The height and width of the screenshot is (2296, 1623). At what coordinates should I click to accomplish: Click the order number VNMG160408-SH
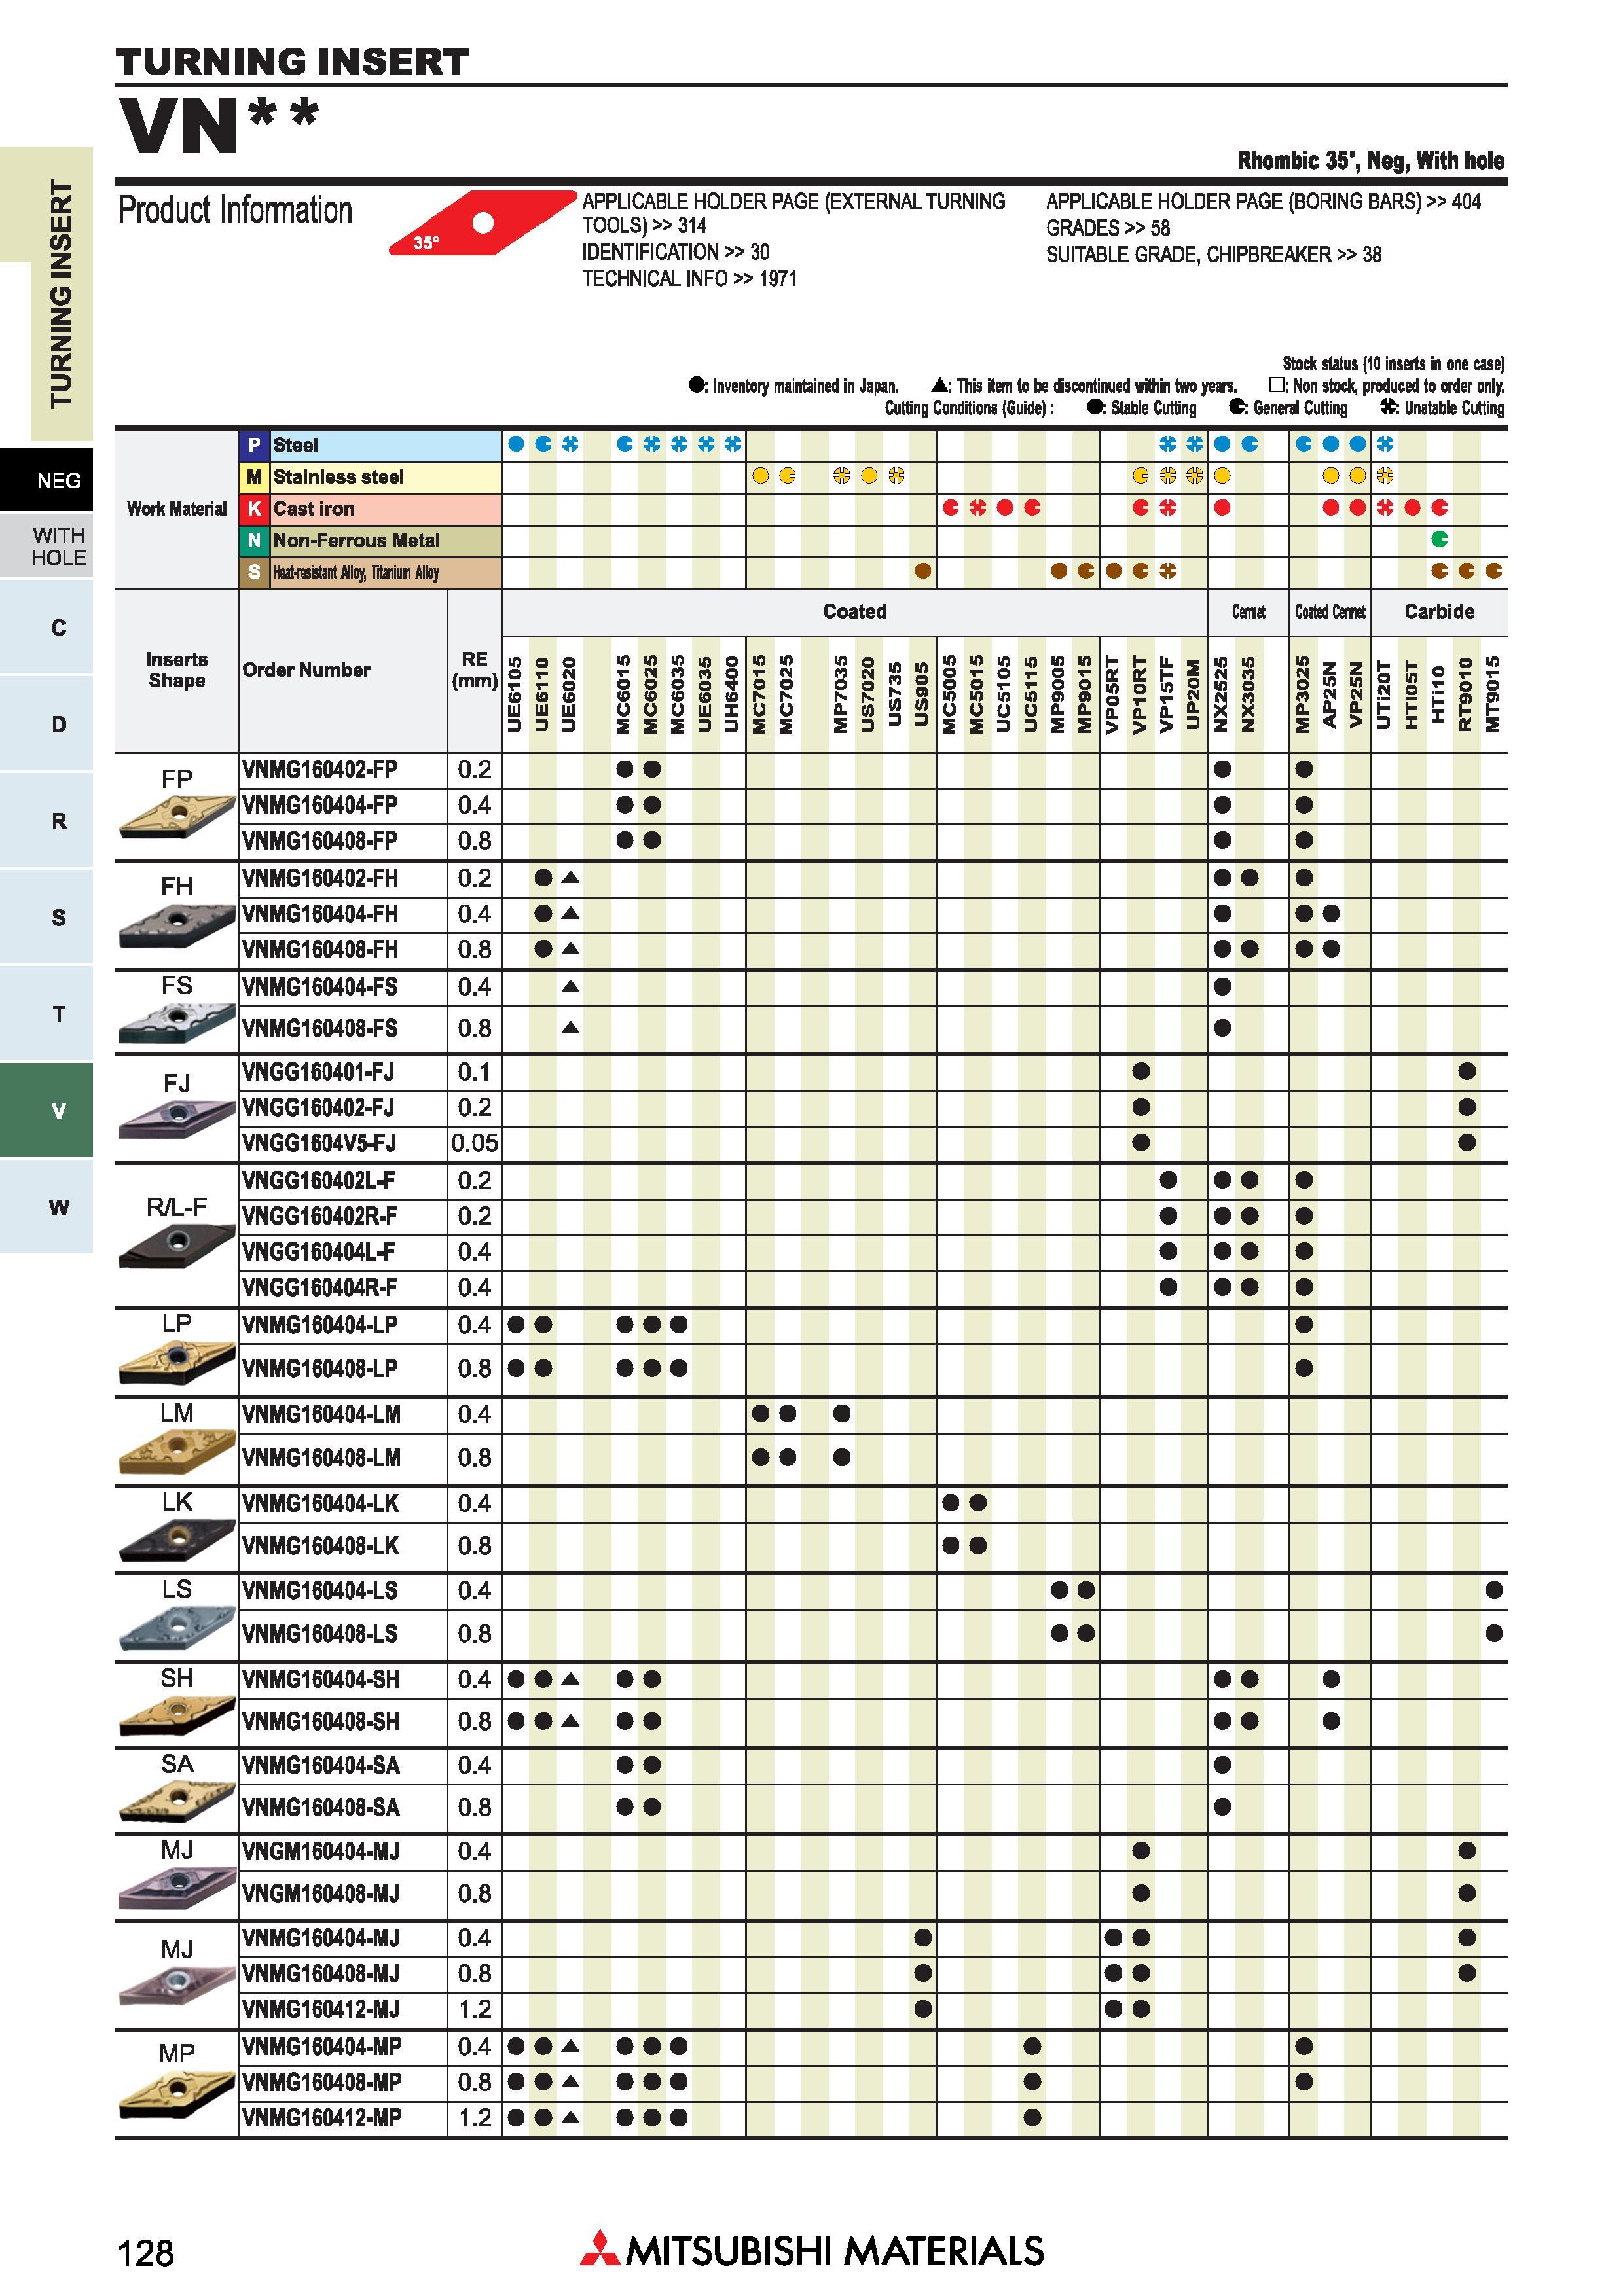click(x=321, y=1722)
